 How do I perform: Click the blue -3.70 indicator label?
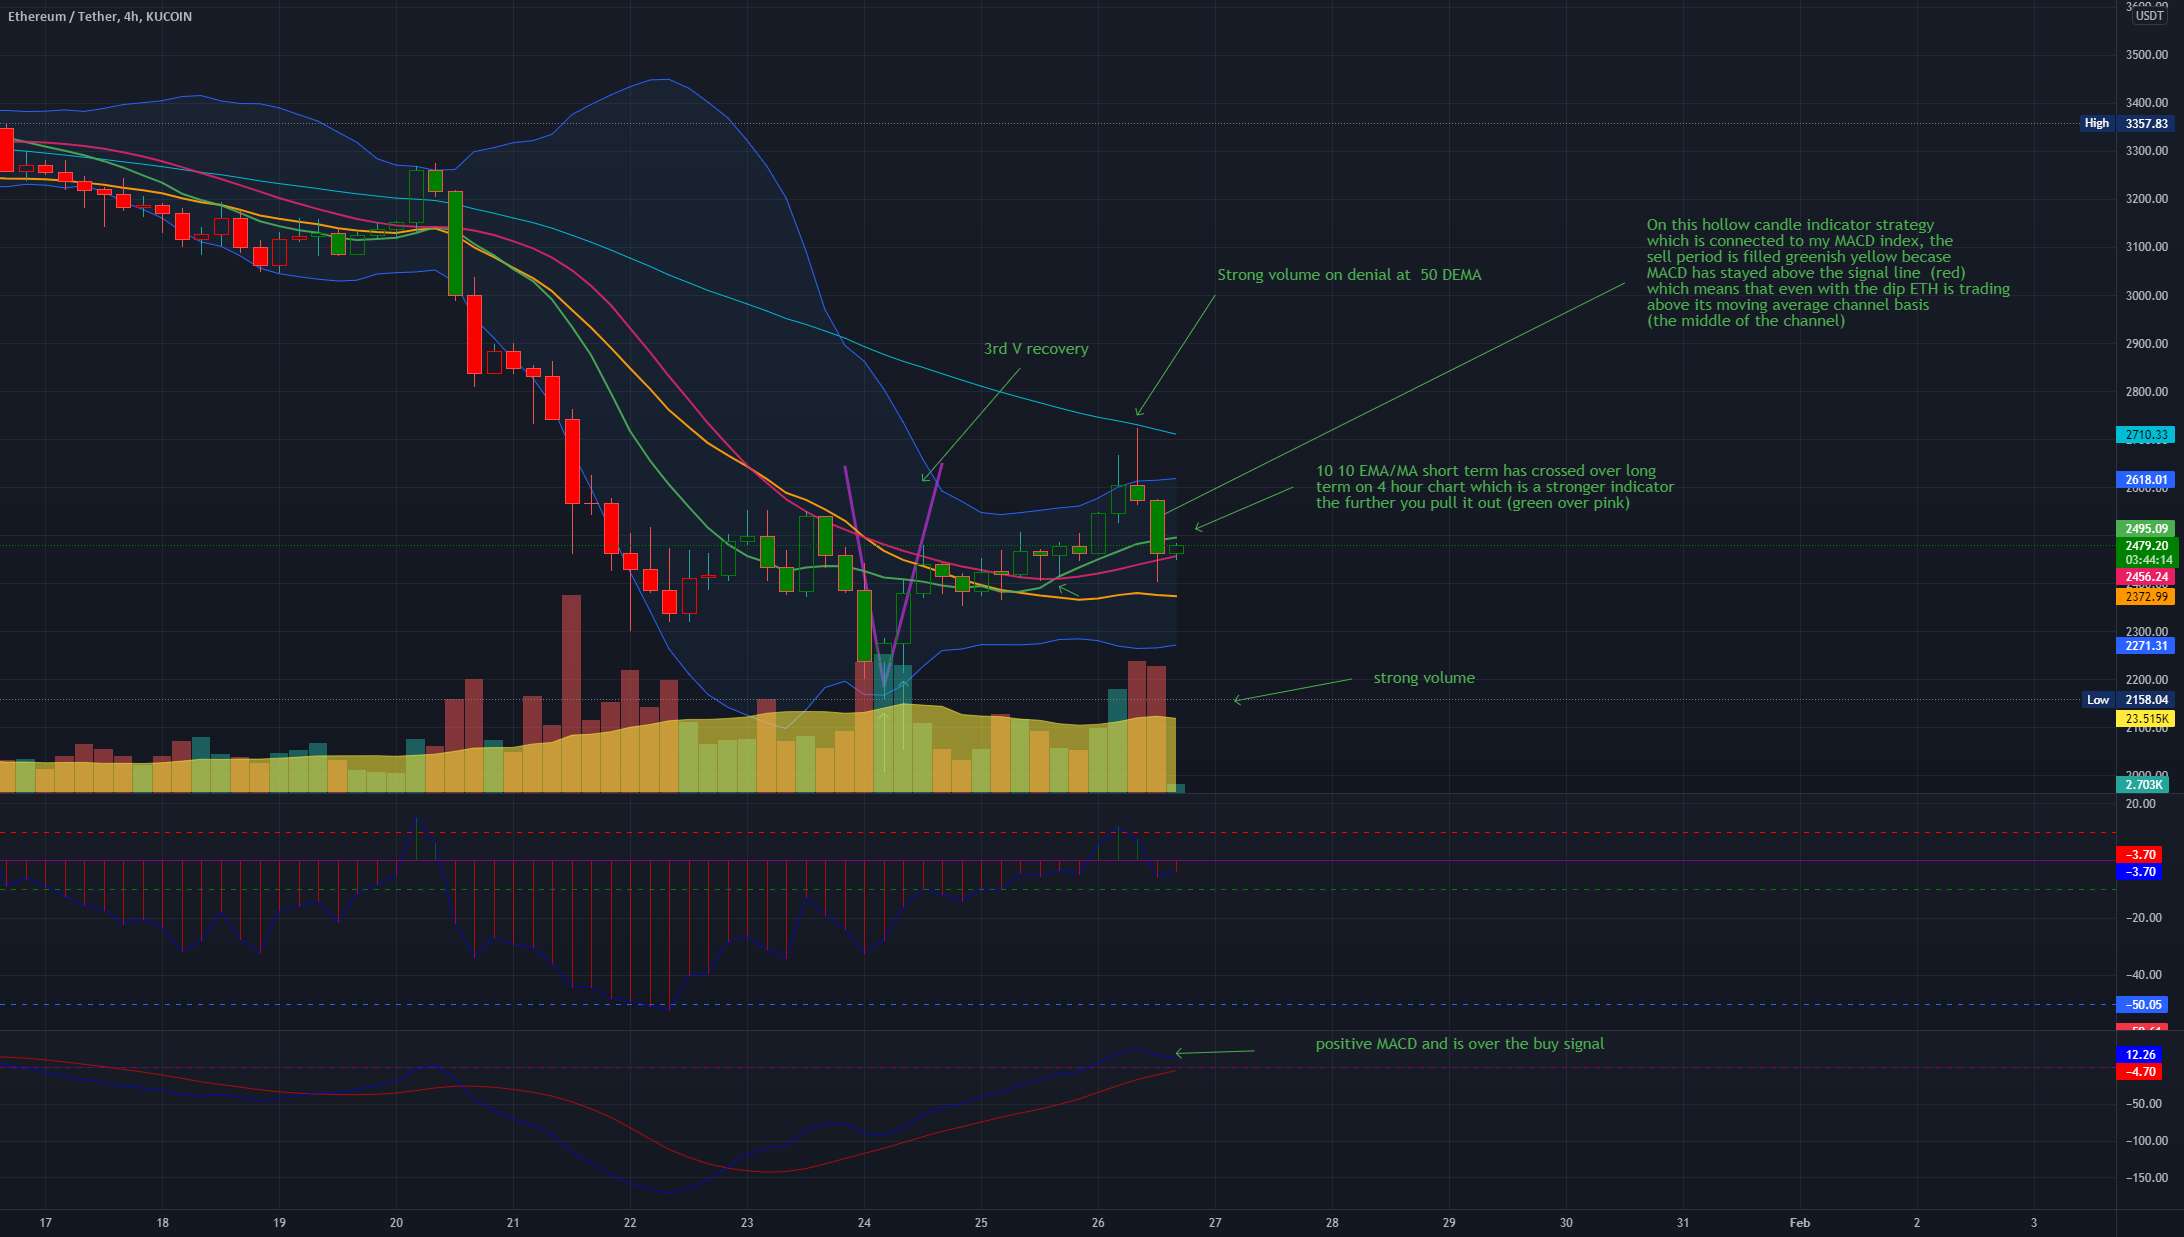[x=2140, y=872]
